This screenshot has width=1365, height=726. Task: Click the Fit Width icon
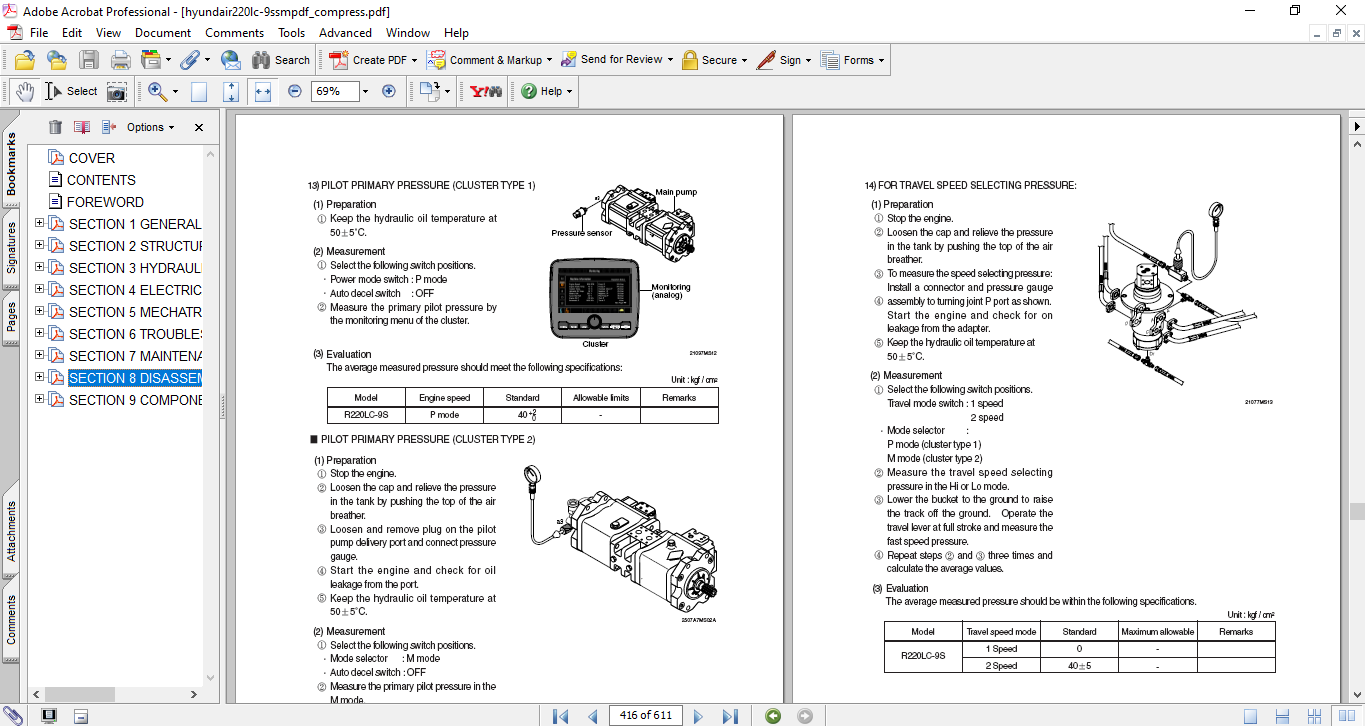point(263,91)
